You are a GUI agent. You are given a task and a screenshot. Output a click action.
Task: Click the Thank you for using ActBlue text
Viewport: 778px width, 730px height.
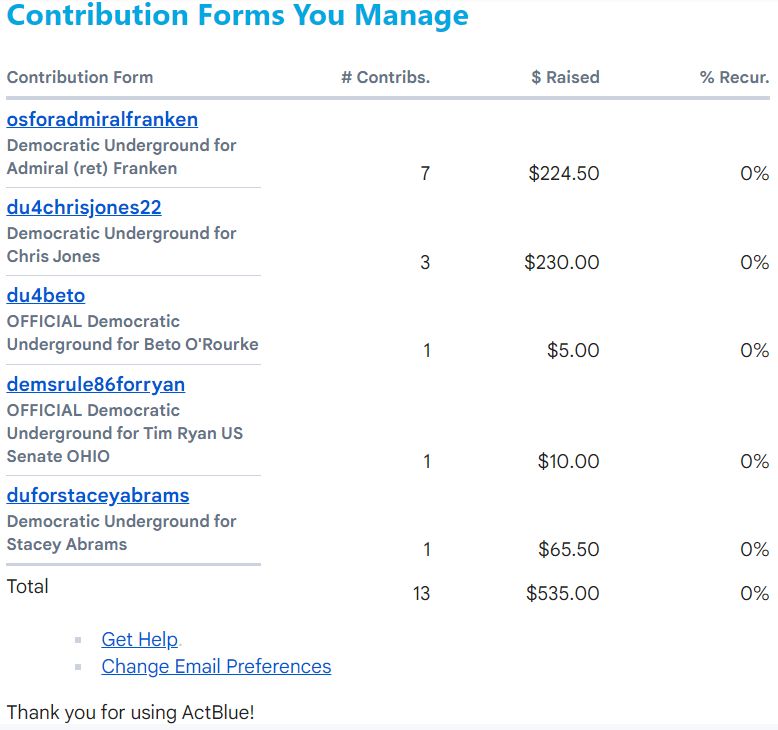pos(130,713)
